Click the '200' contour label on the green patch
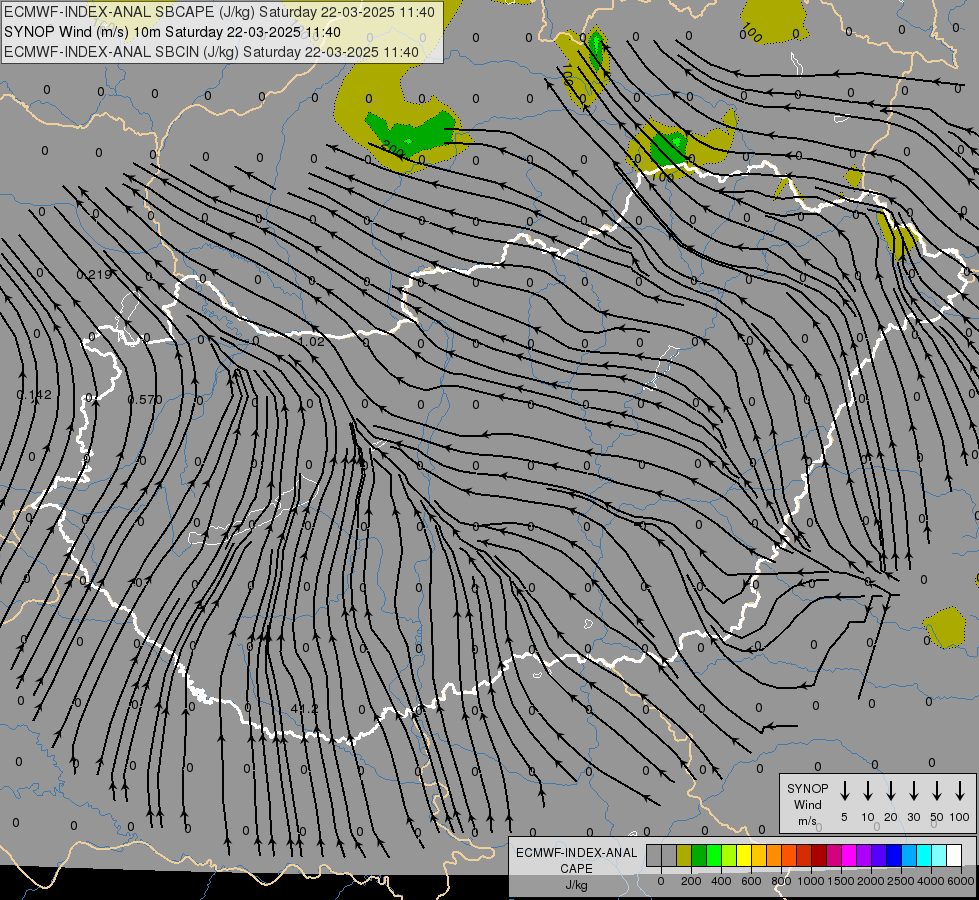979x900 pixels. [x=392, y=148]
